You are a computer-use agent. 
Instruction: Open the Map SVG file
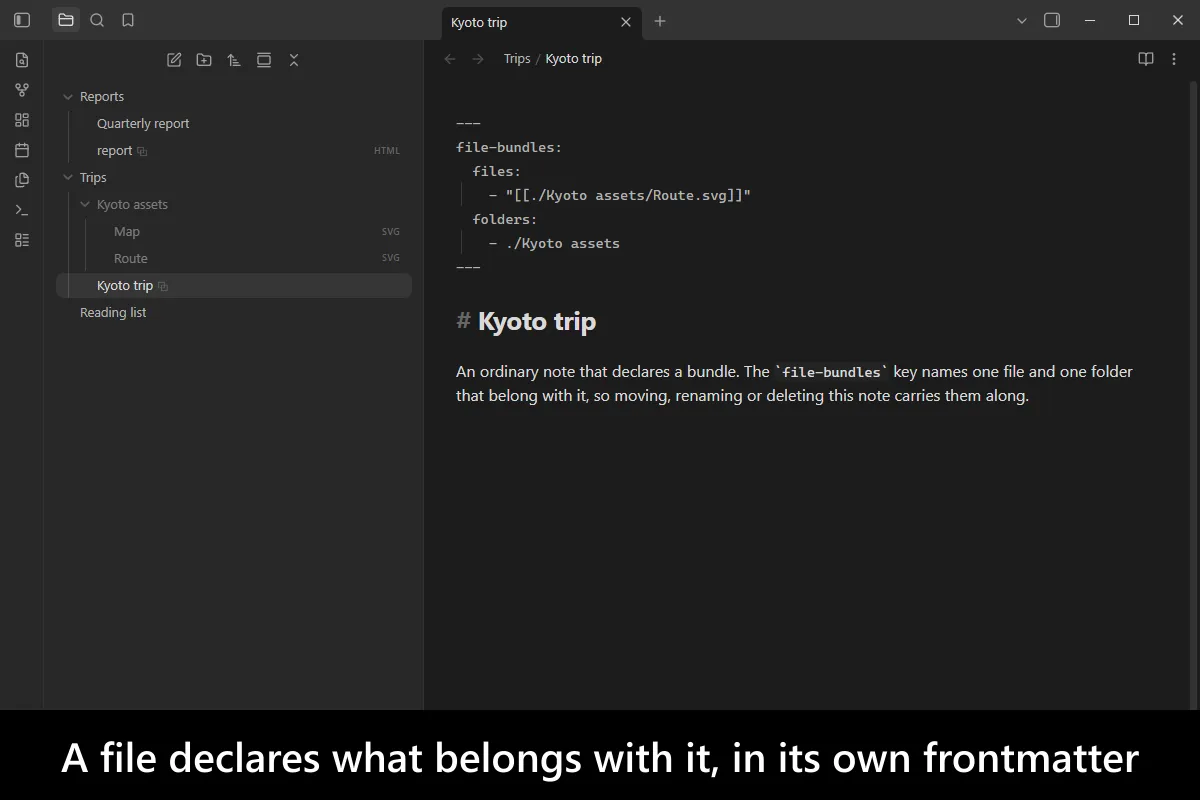tap(127, 232)
